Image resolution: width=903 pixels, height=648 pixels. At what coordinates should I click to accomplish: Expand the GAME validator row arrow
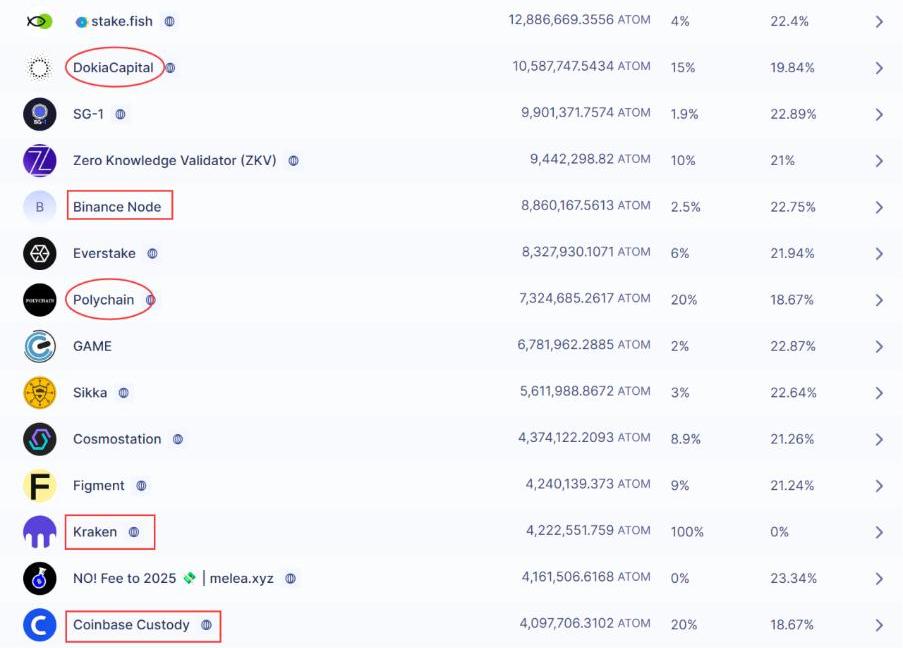[879, 346]
